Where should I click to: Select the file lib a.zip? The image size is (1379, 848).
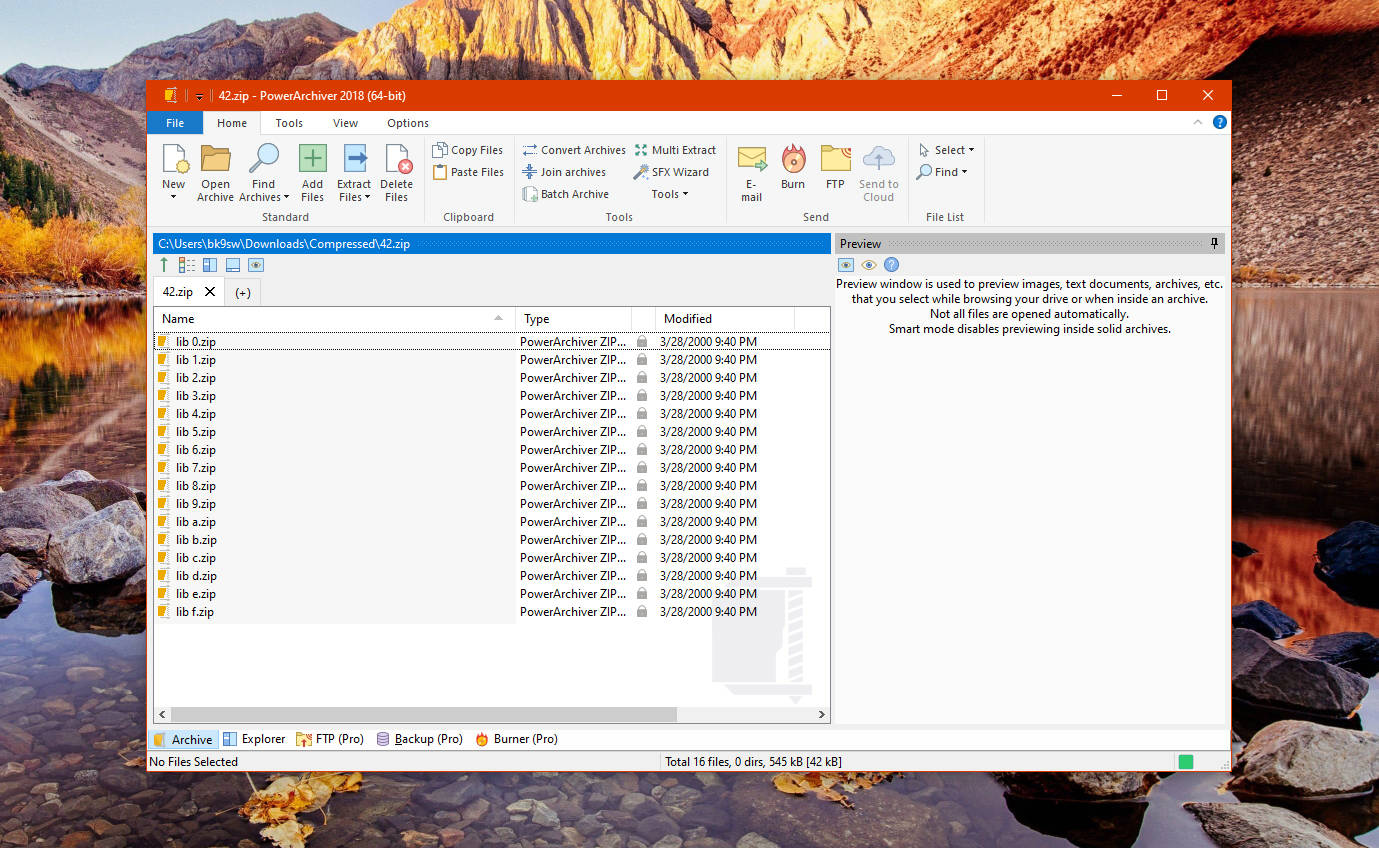196,522
